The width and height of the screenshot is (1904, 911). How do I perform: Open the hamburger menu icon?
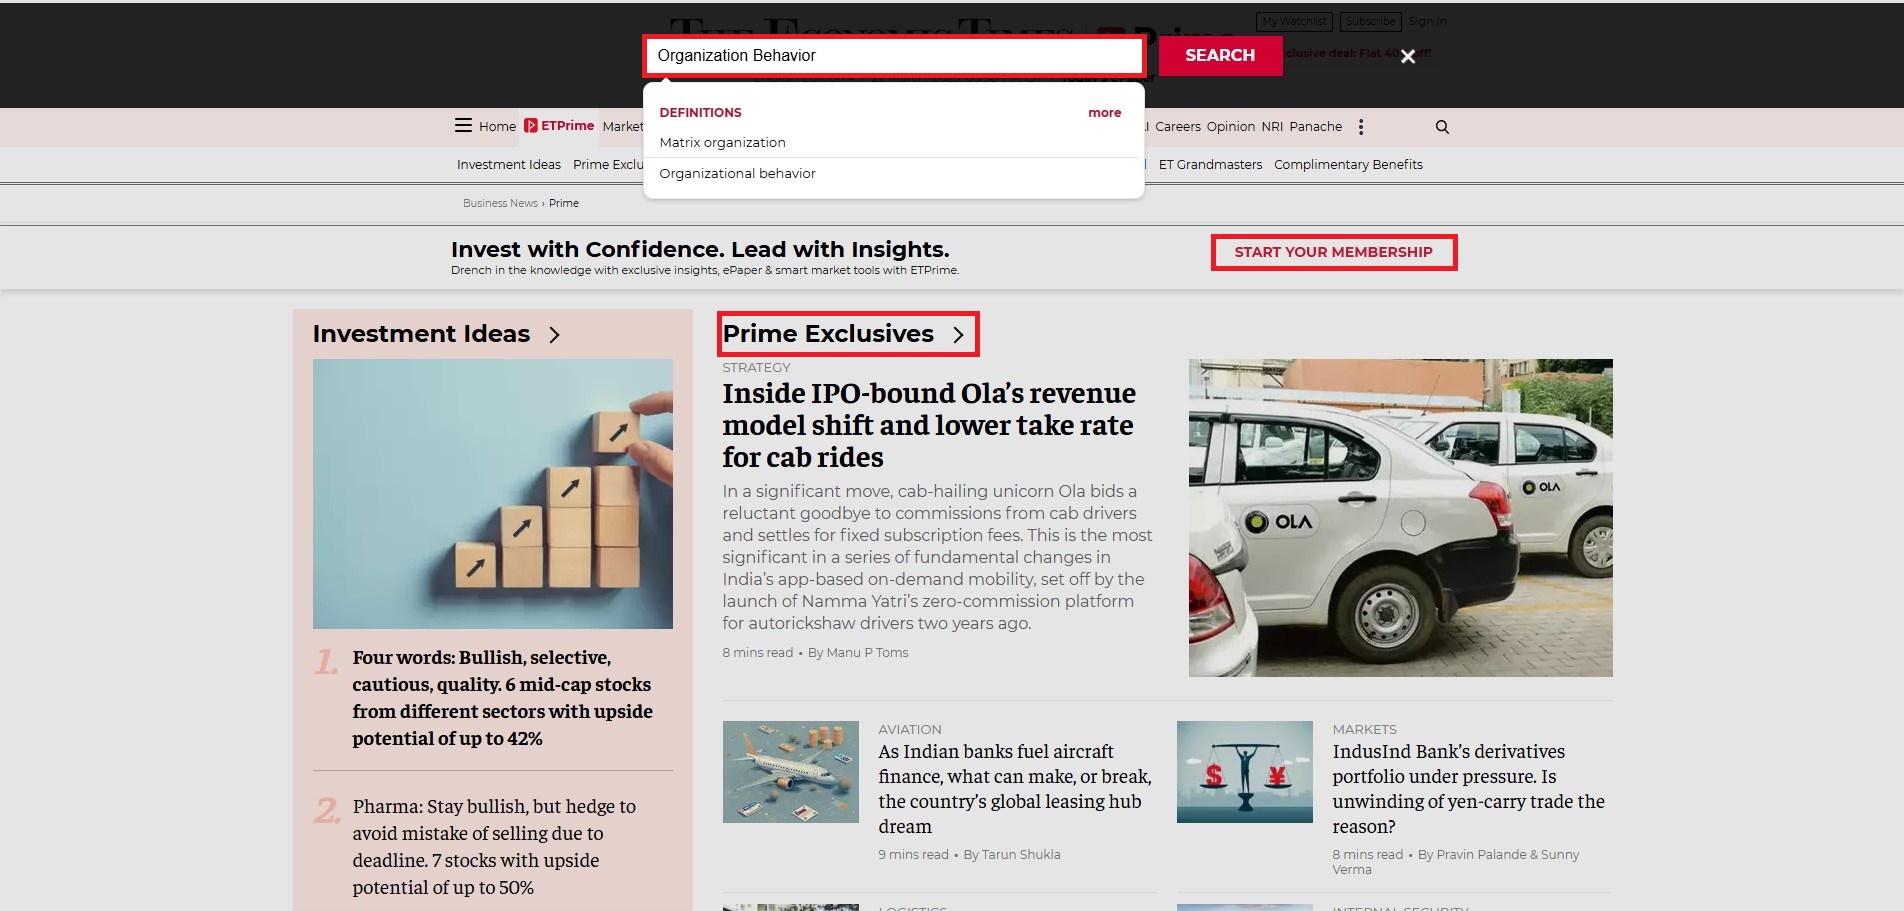[x=463, y=126]
